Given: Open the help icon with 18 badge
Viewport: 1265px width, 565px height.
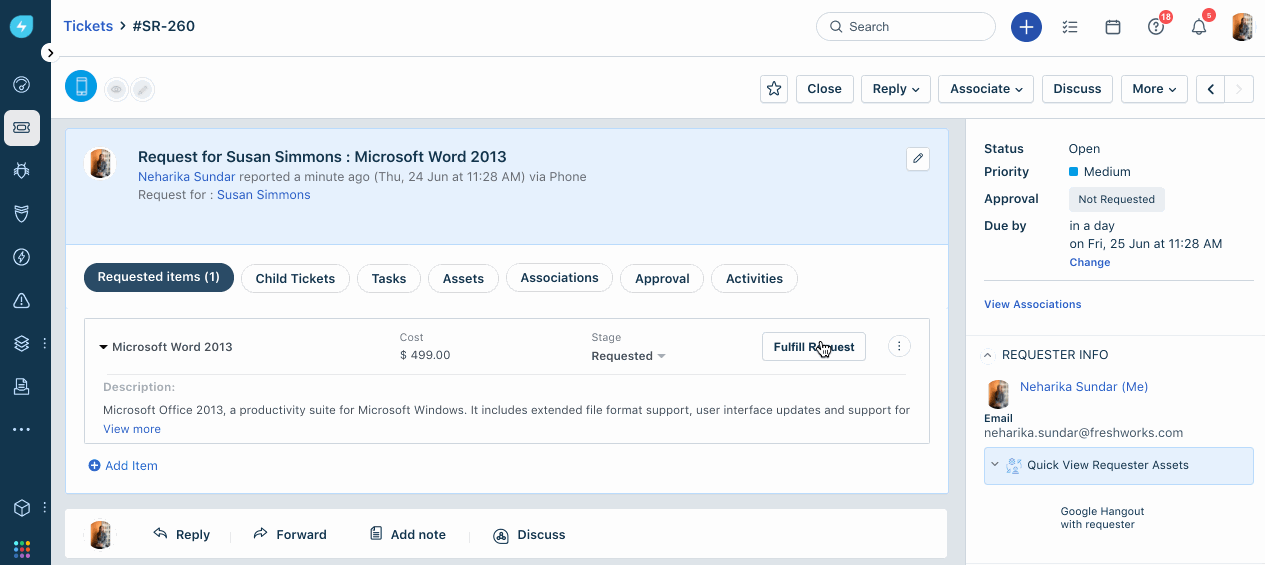Looking at the screenshot, I should point(1157,26).
